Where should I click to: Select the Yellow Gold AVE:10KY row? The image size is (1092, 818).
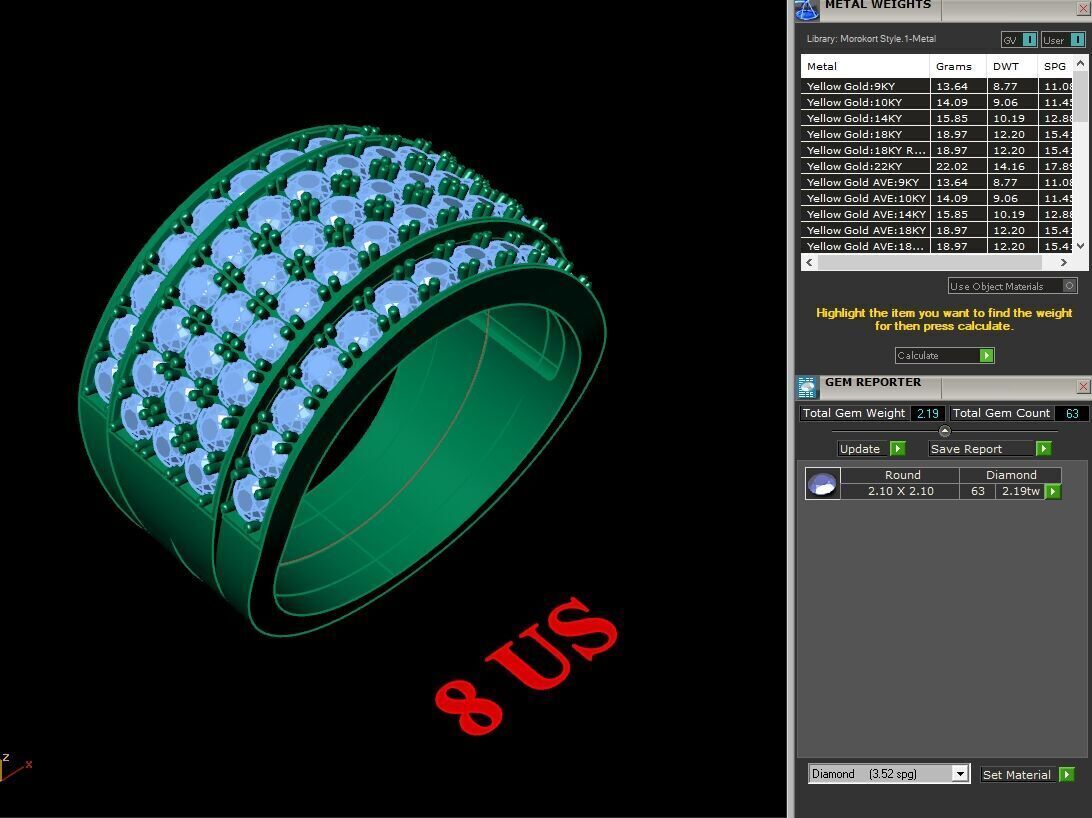pyautogui.click(x=937, y=198)
